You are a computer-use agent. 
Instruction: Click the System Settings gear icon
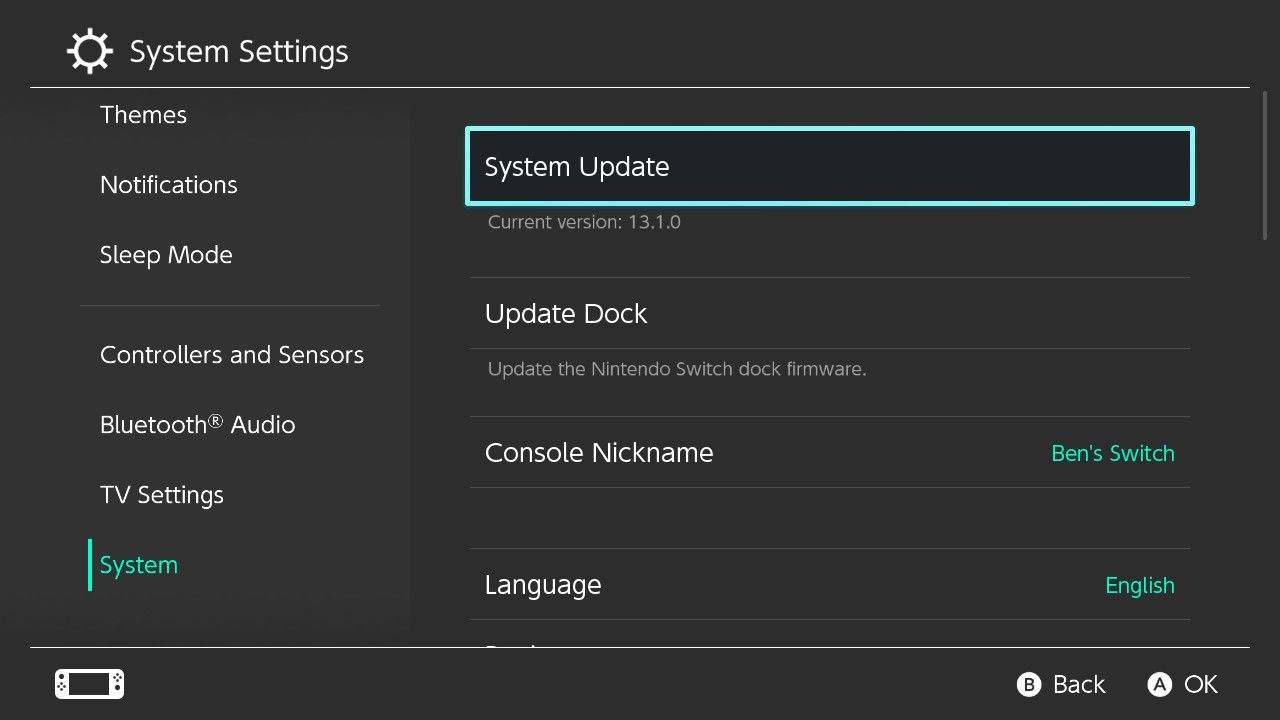pyautogui.click(x=89, y=50)
